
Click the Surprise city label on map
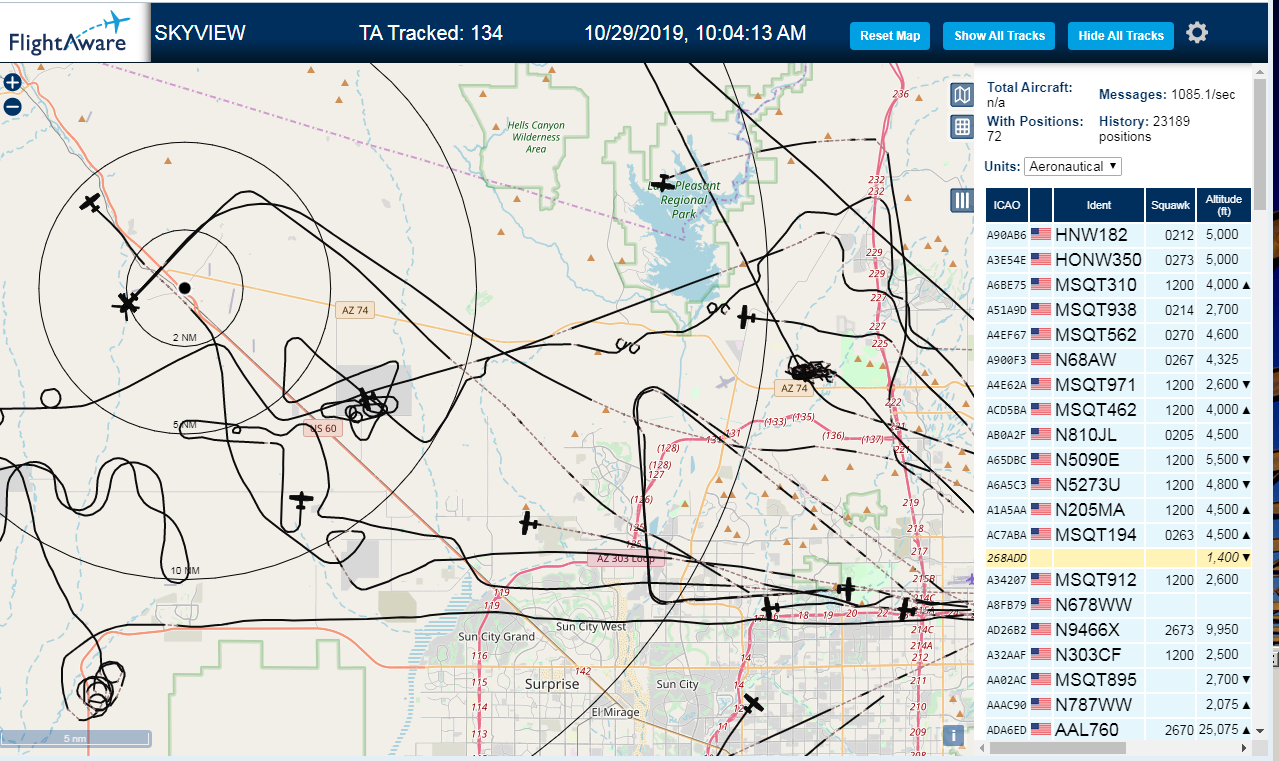pos(552,685)
